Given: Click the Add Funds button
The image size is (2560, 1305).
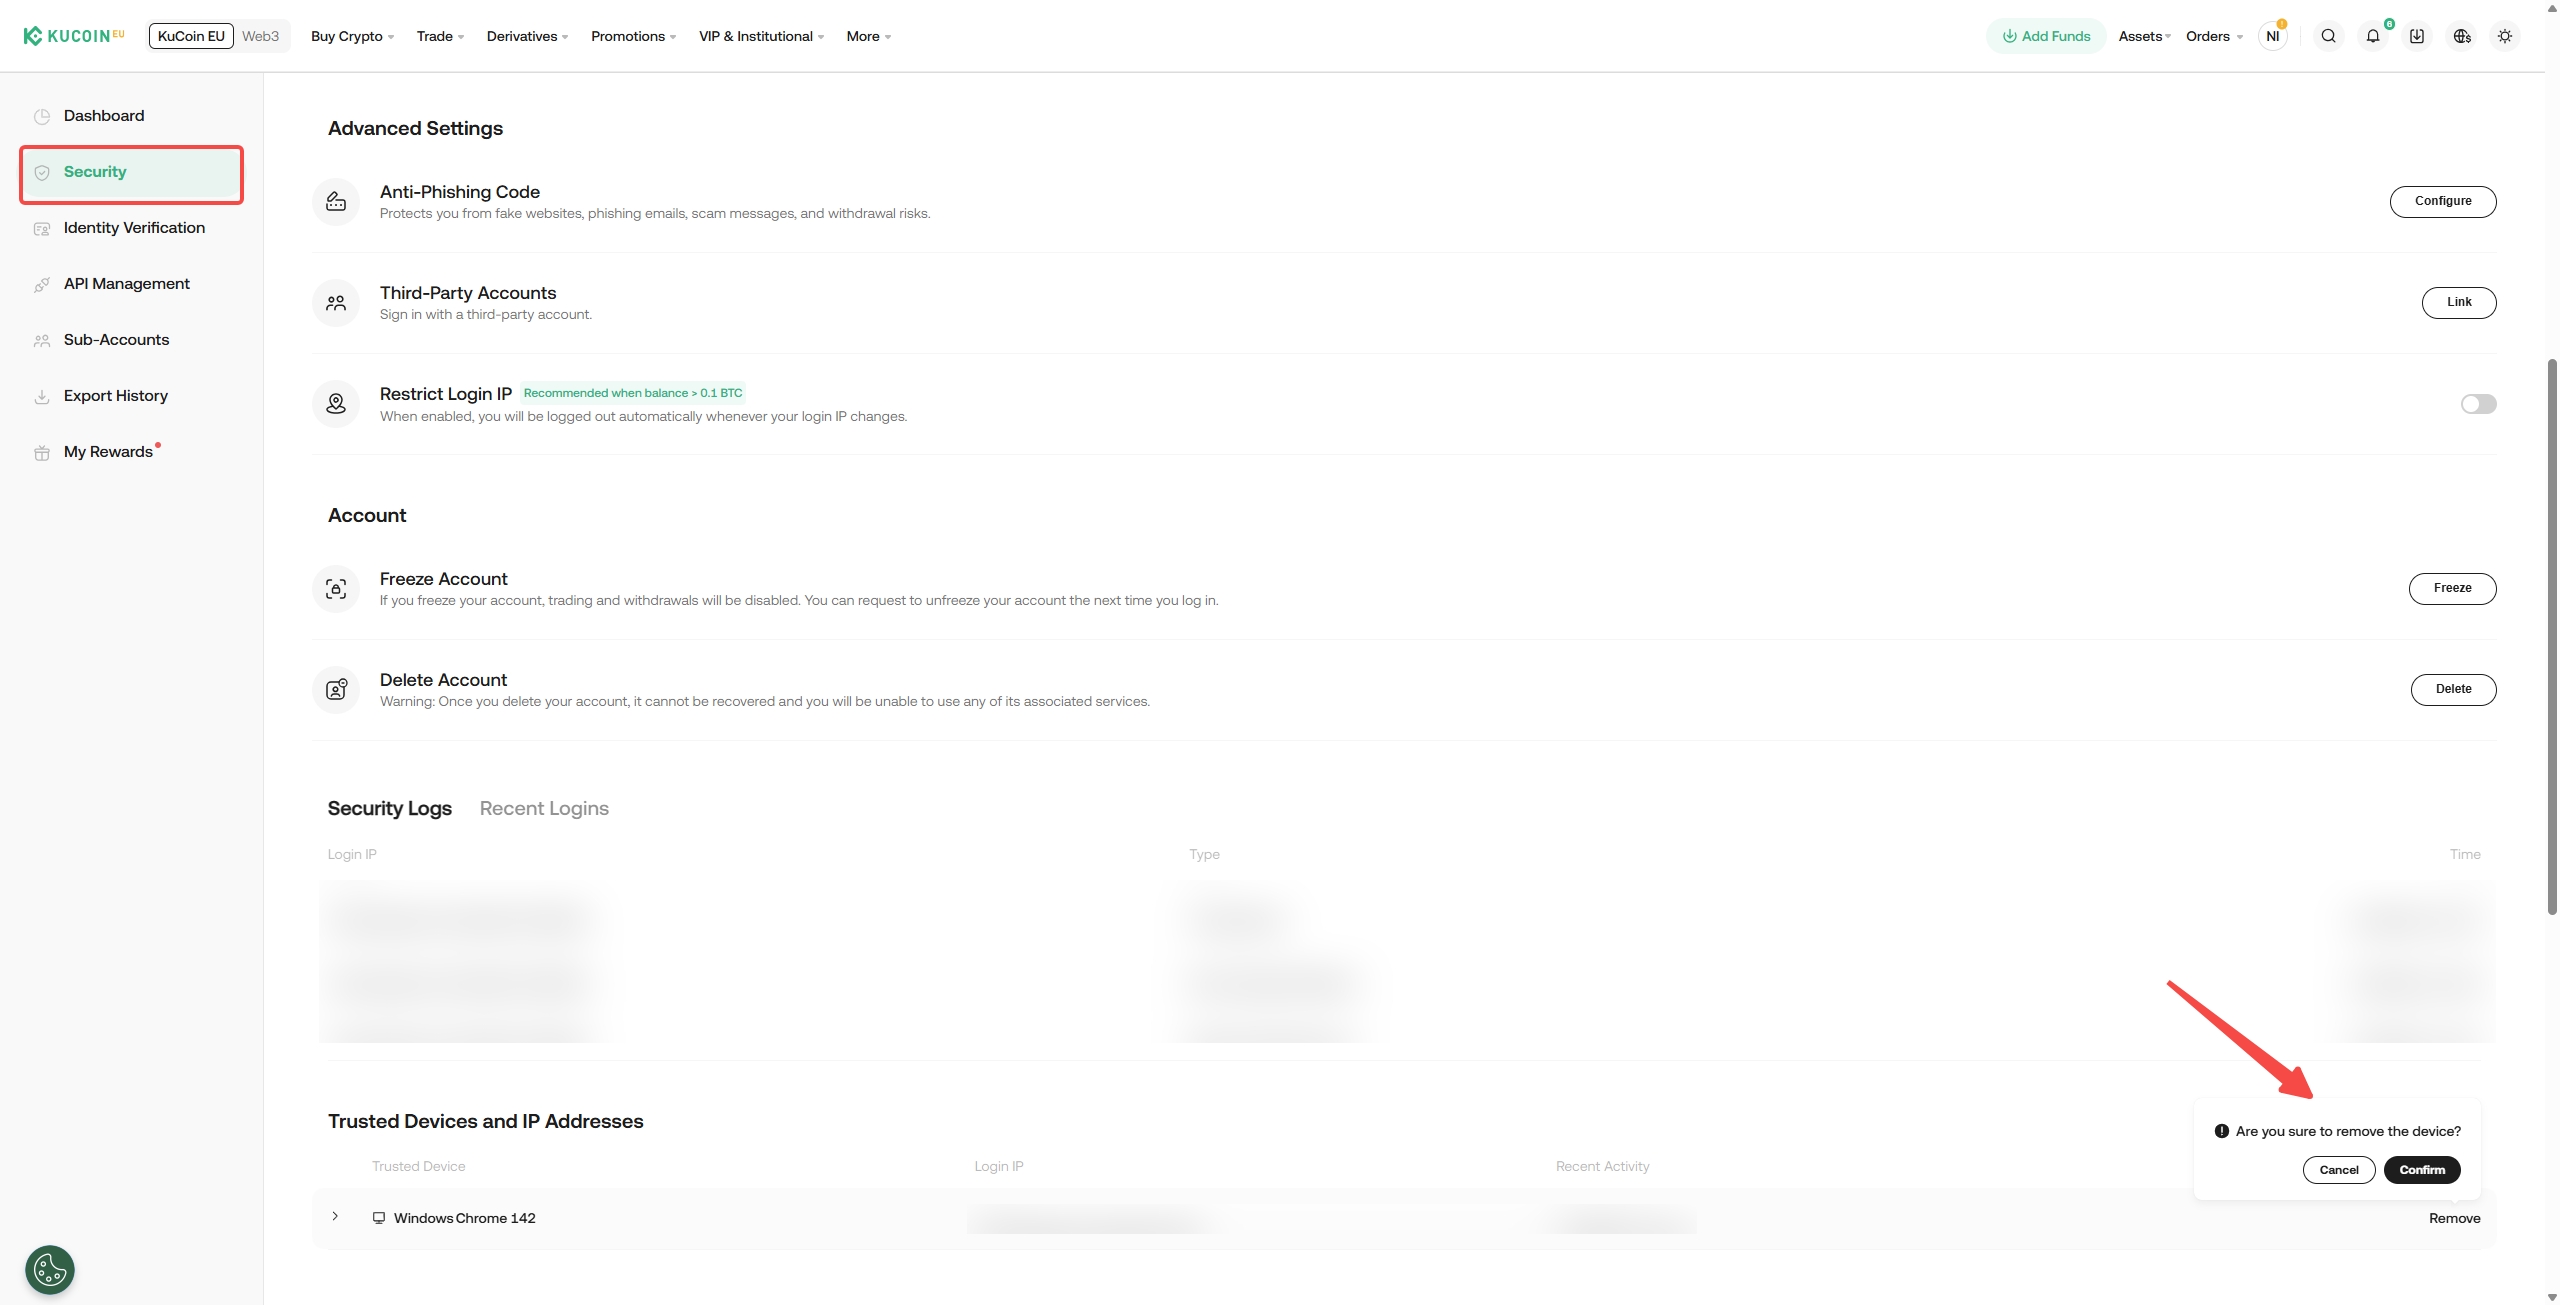Looking at the screenshot, I should pyautogui.click(x=2045, y=36).
